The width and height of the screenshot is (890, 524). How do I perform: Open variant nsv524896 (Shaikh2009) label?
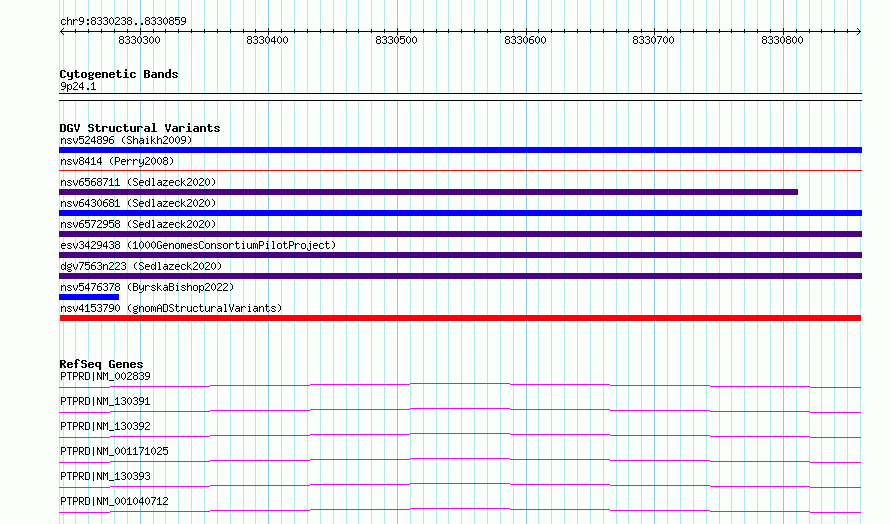point(126,140)
